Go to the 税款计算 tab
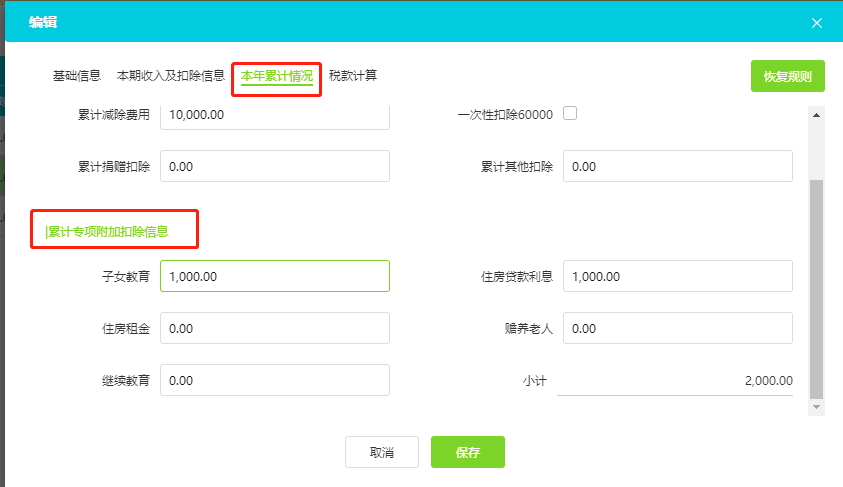The image size is (843, 487). coord(353,75)
